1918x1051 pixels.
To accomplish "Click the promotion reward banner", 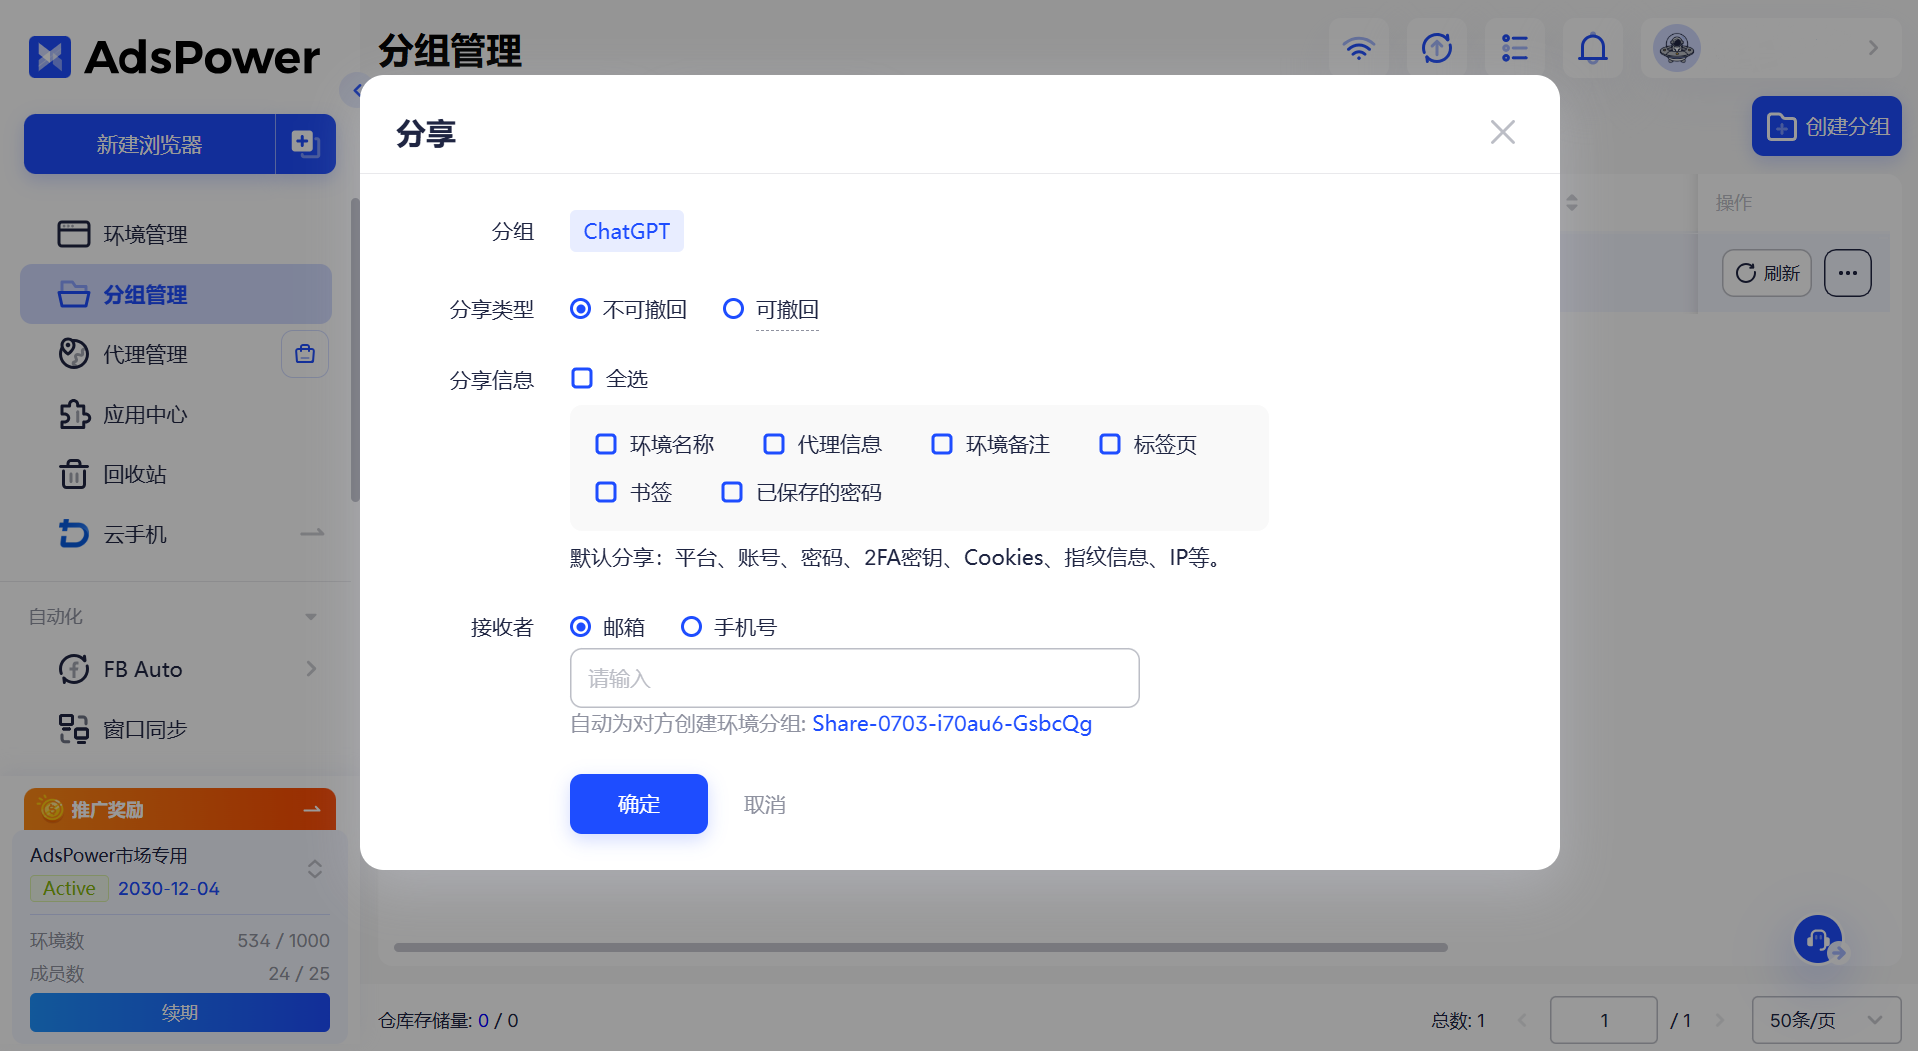I will [x=180, y=809].
